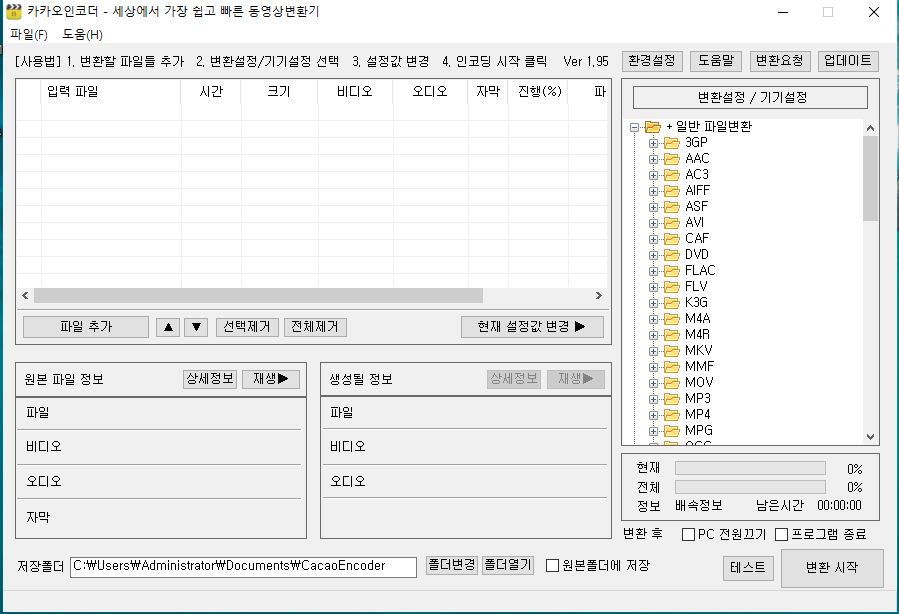
Task: Open 환경설정 preferences
Action: pyautogui.click(x=652, y=61)
